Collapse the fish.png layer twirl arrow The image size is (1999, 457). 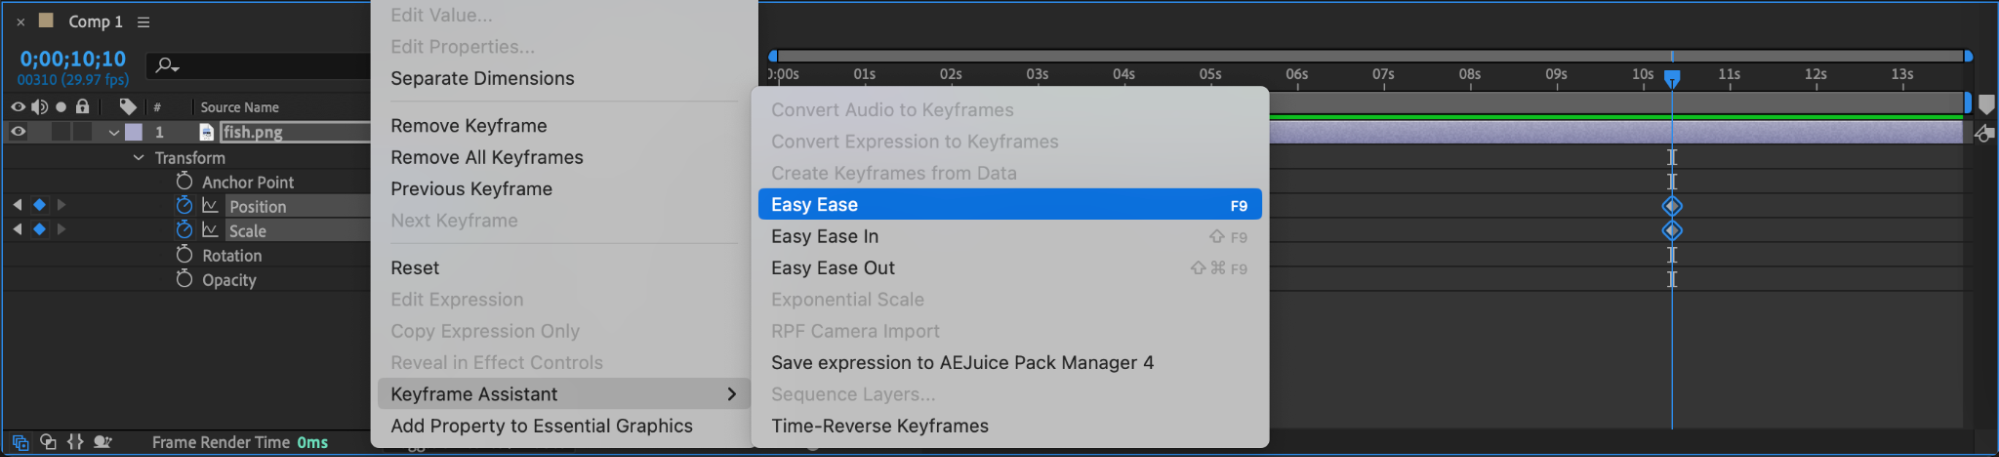(x=114, y=132)
